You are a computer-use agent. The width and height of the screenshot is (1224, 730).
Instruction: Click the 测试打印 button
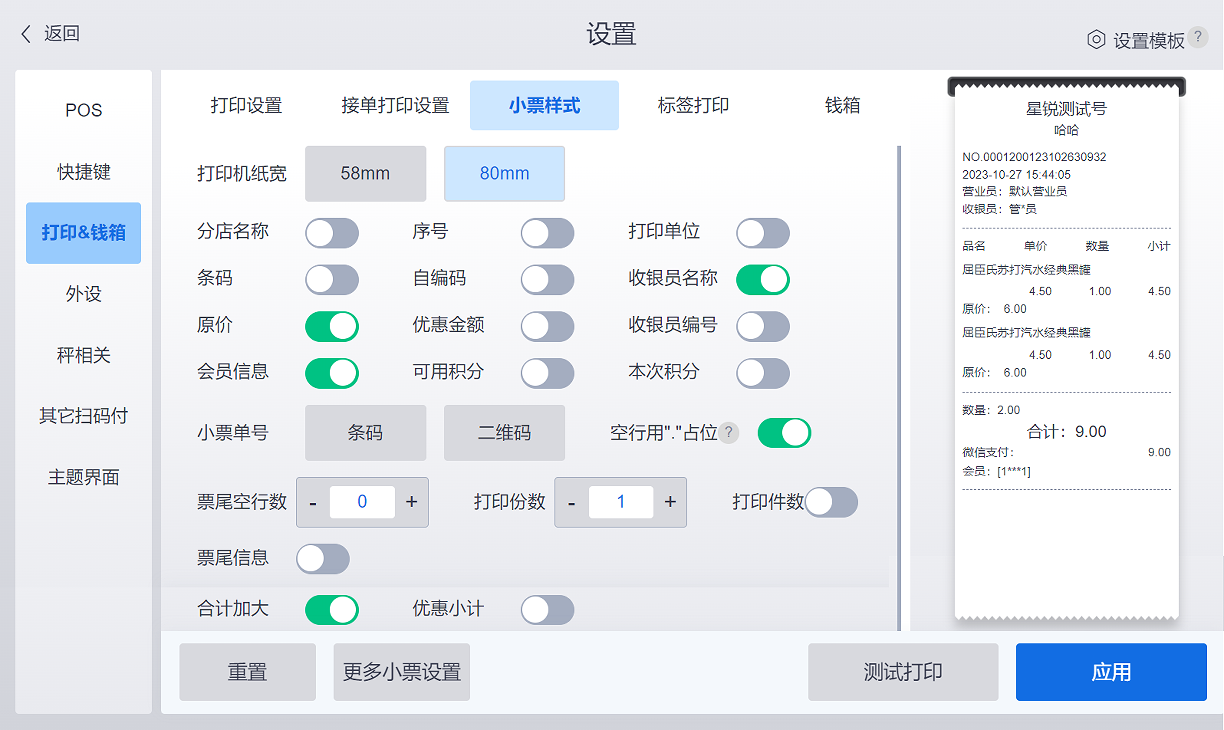coord(903,672)
